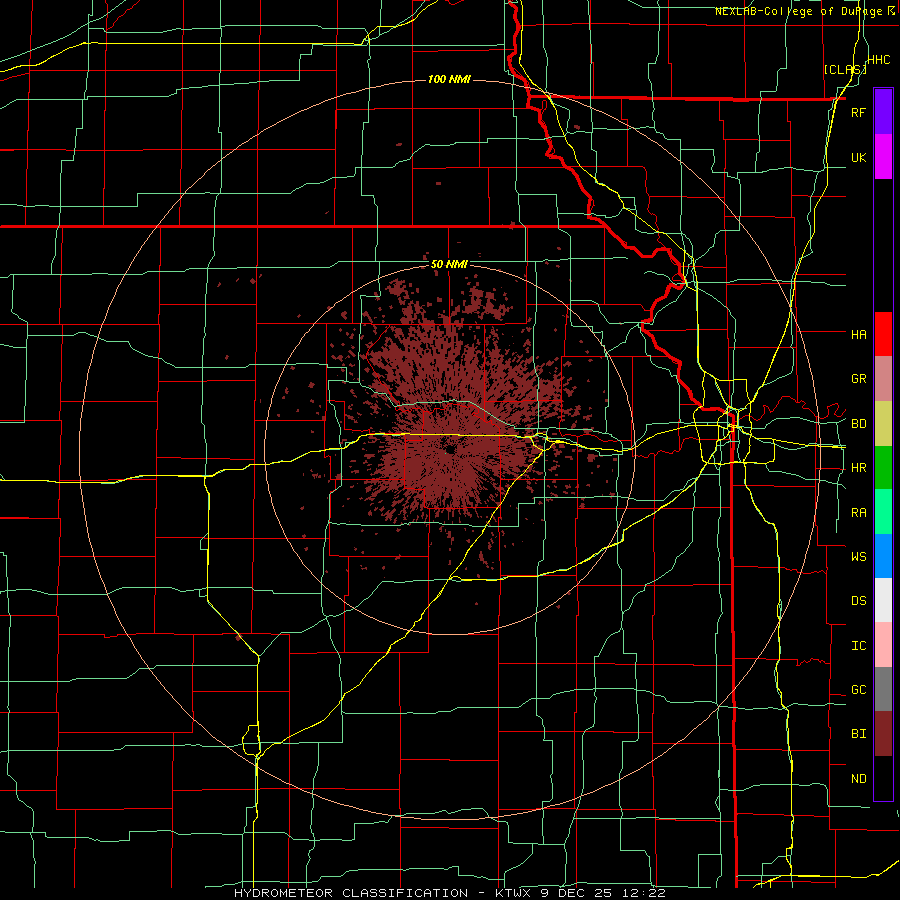Click the brown BI legend color swatch
Screen dimensions: 900x900
[x=883, y=734]
